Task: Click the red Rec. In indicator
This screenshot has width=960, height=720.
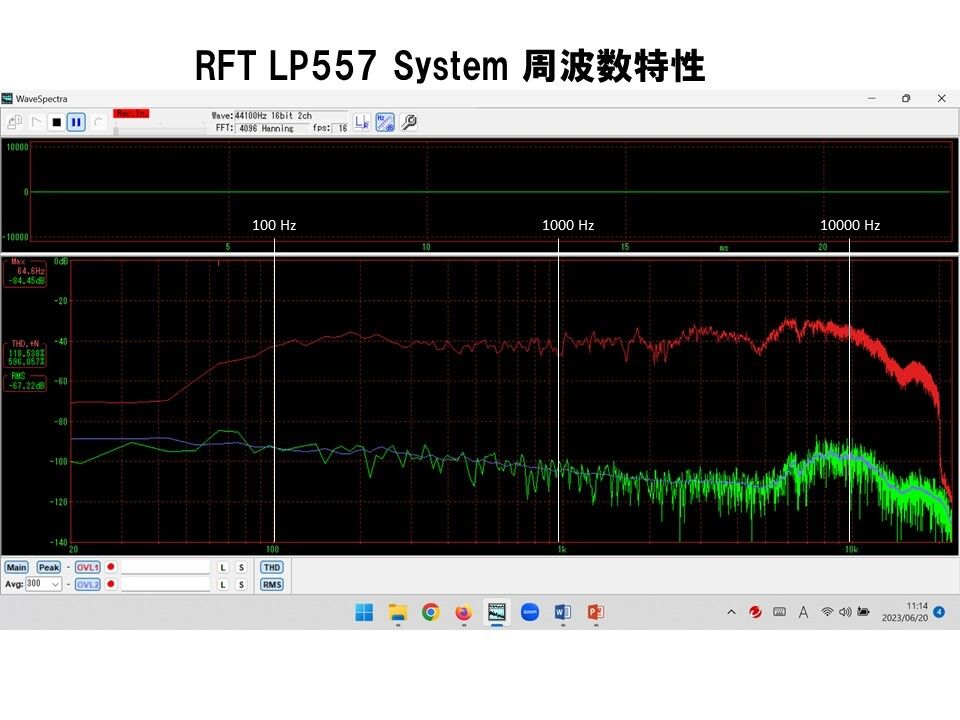Action: coord(131,113)
